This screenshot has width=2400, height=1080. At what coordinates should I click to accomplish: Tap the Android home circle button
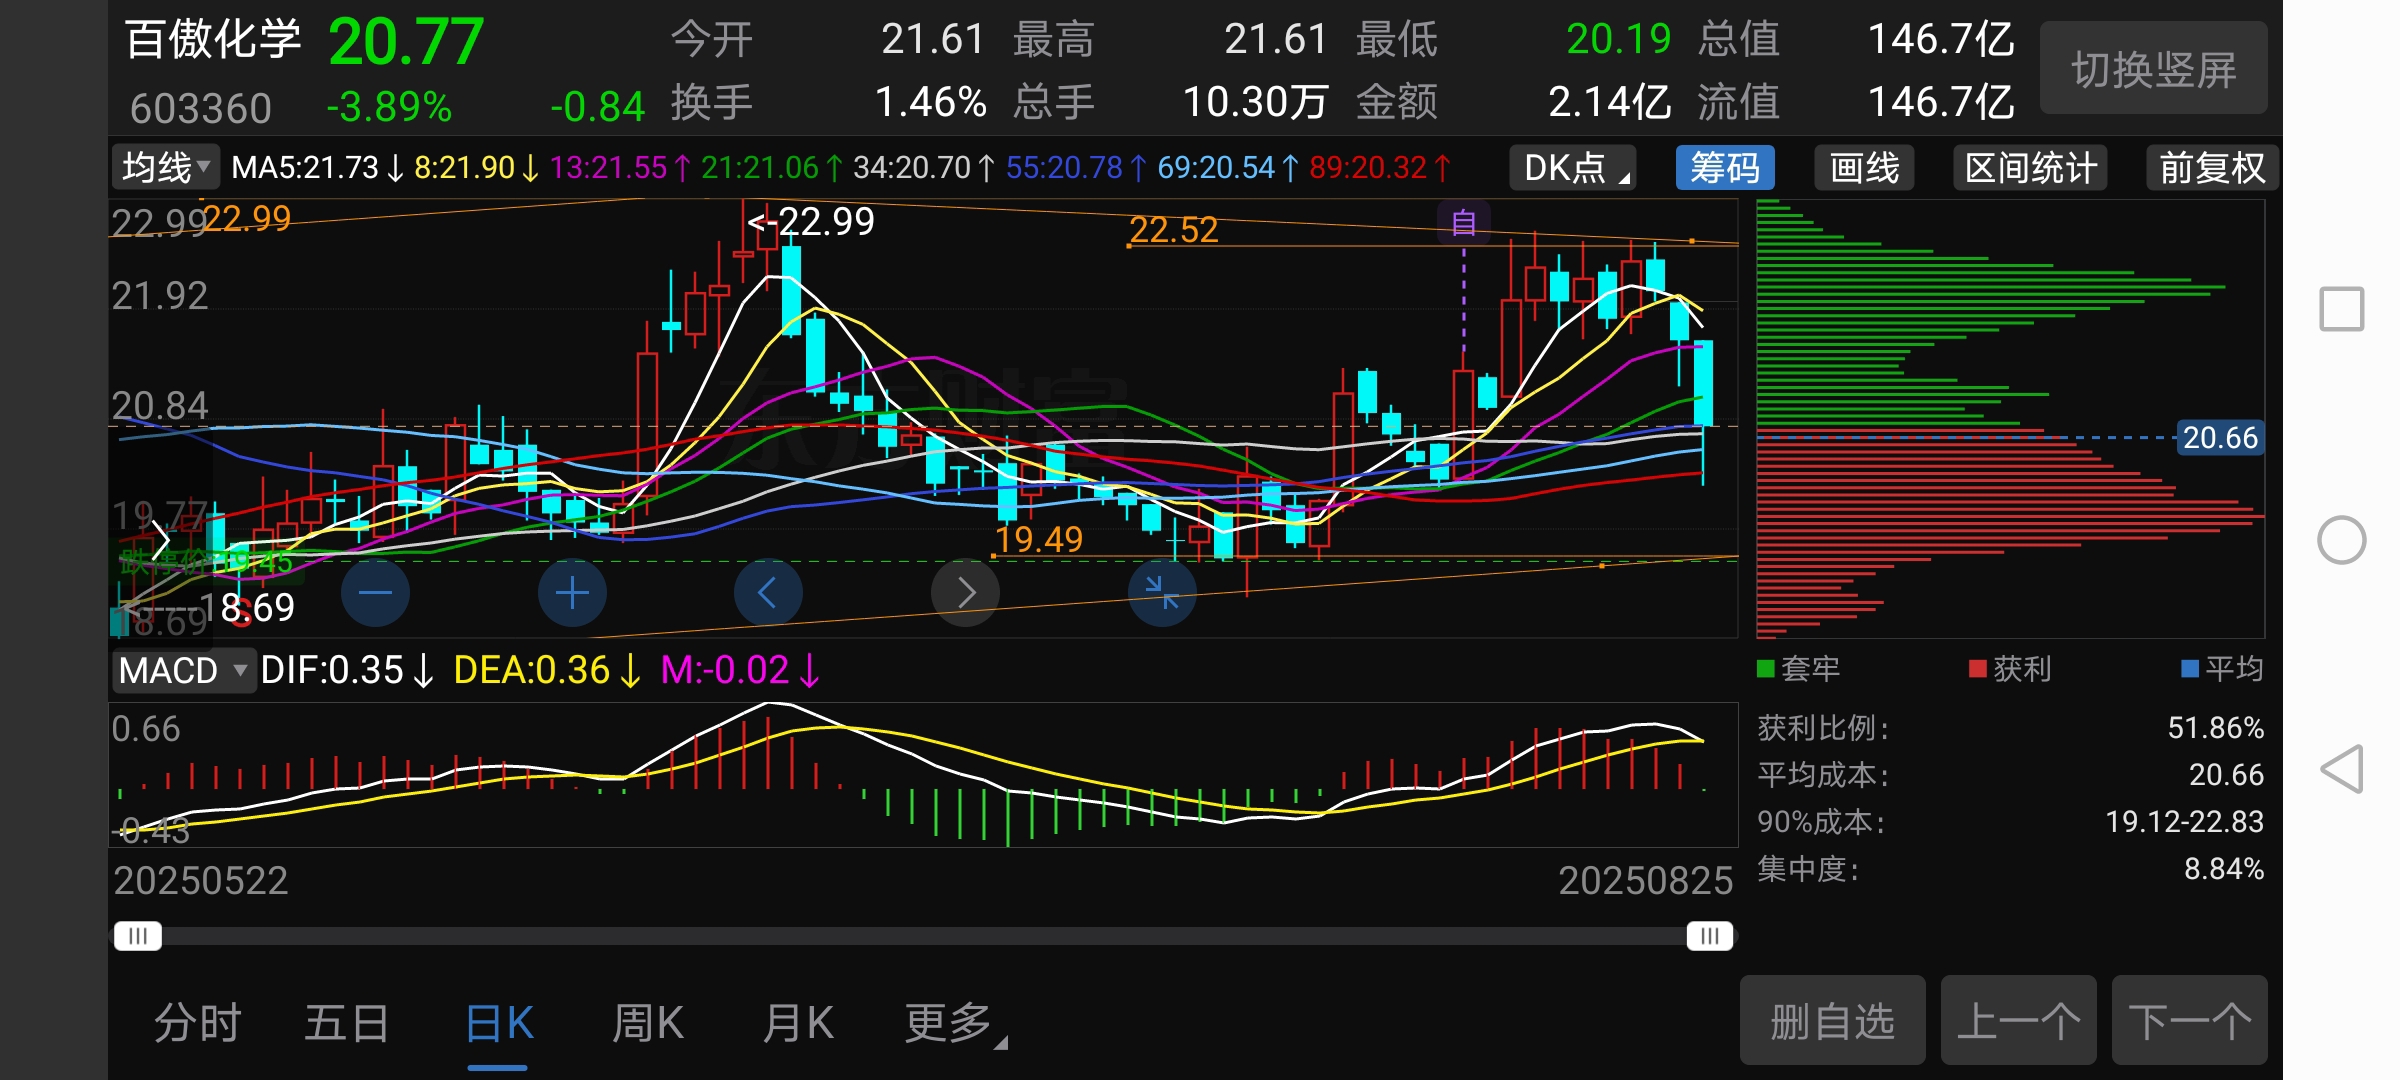[2342, 540]
